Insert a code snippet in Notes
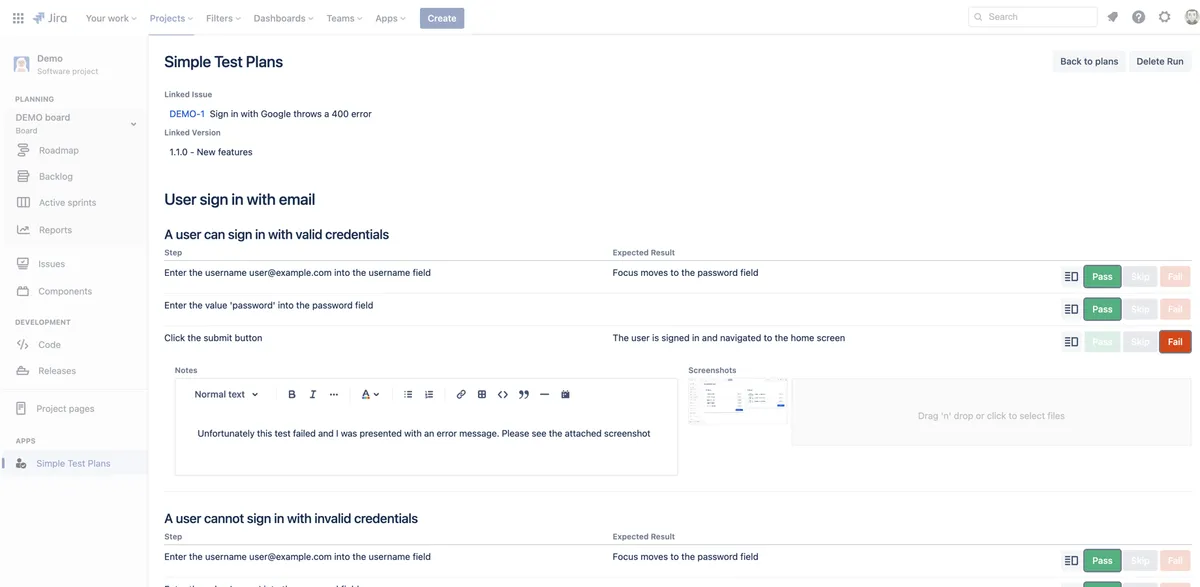 (x=503, y=394)
